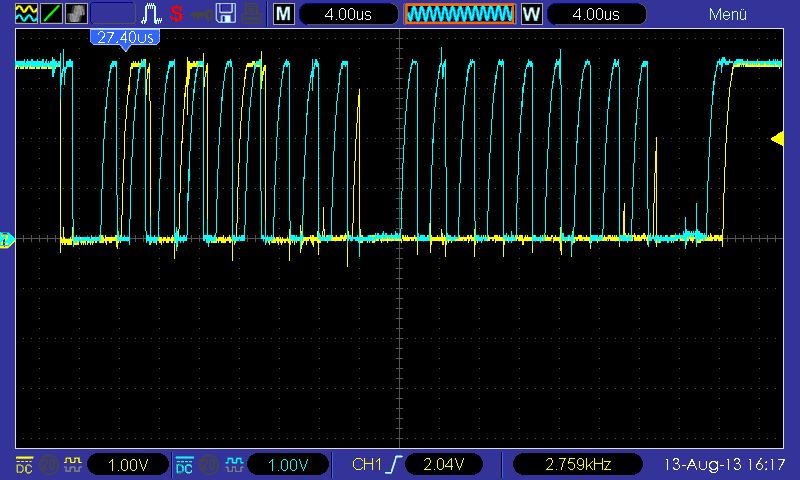Click the yellow waveform icon in top toolbar

tap(26, 14)
